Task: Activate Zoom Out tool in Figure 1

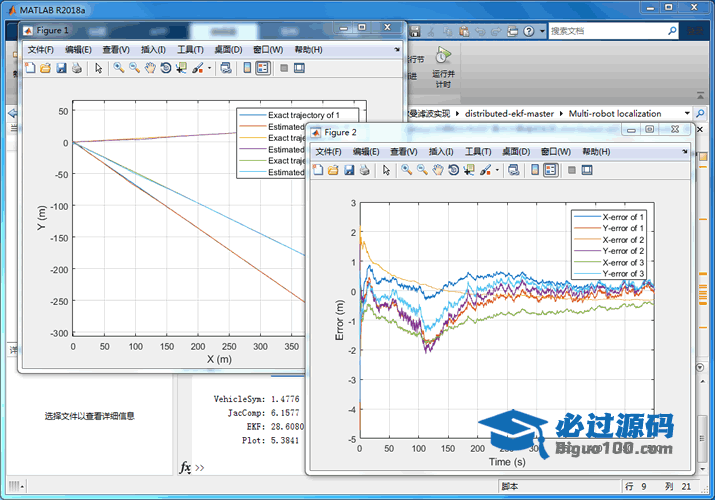Action: (x=135, y=68)
